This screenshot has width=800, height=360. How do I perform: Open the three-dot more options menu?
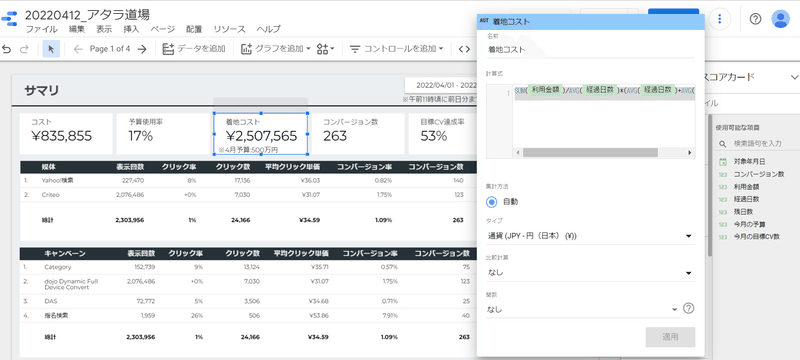click(x=719, y=19)
